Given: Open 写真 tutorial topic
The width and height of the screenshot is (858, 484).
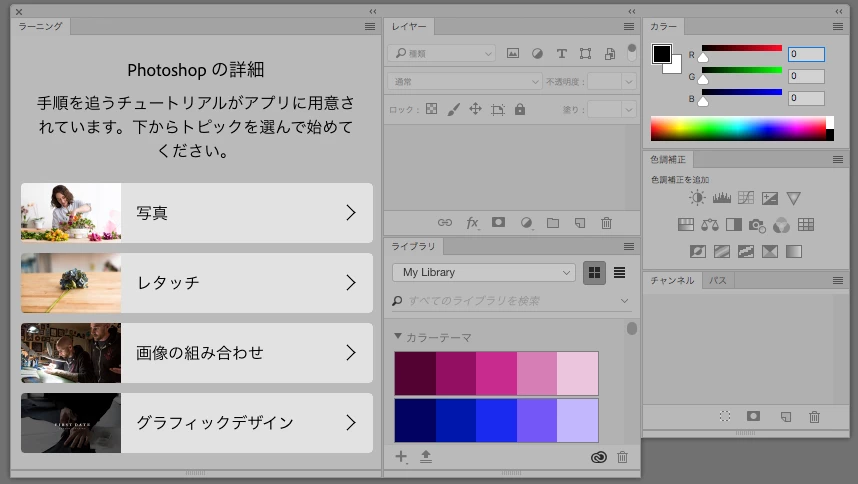Looking at the screenshot, I should (197, 213).
